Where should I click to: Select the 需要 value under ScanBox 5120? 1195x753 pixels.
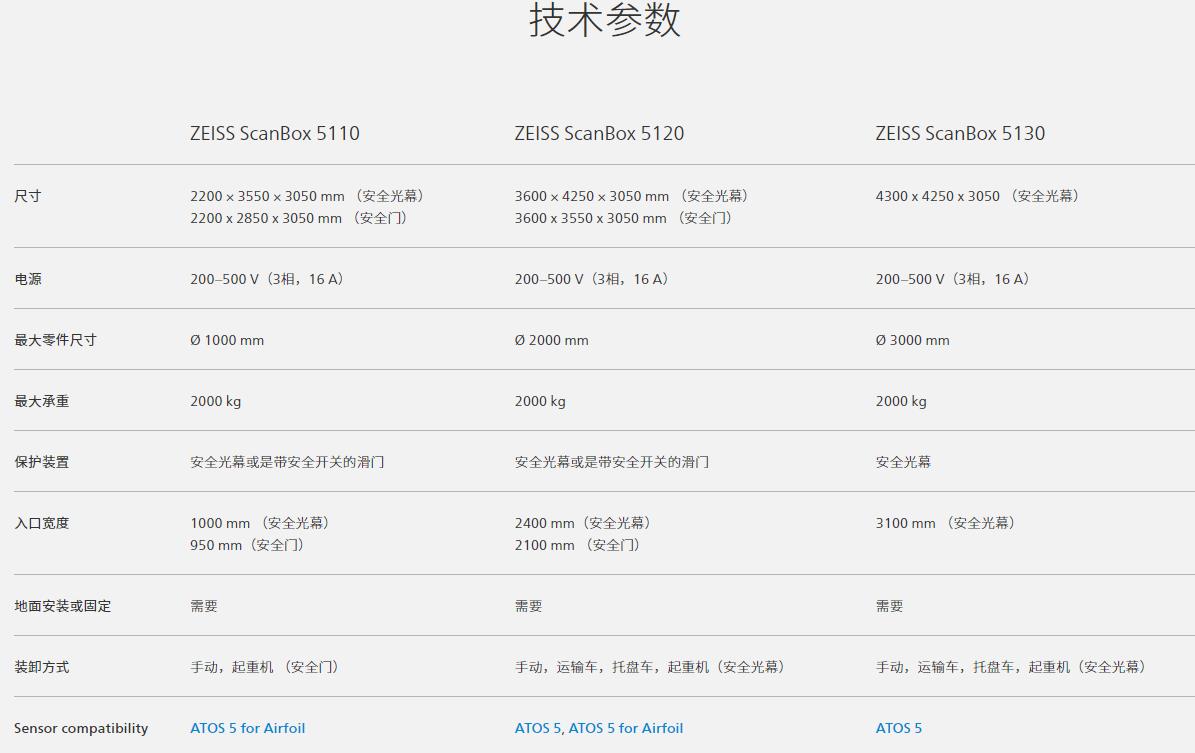point(529,606)
